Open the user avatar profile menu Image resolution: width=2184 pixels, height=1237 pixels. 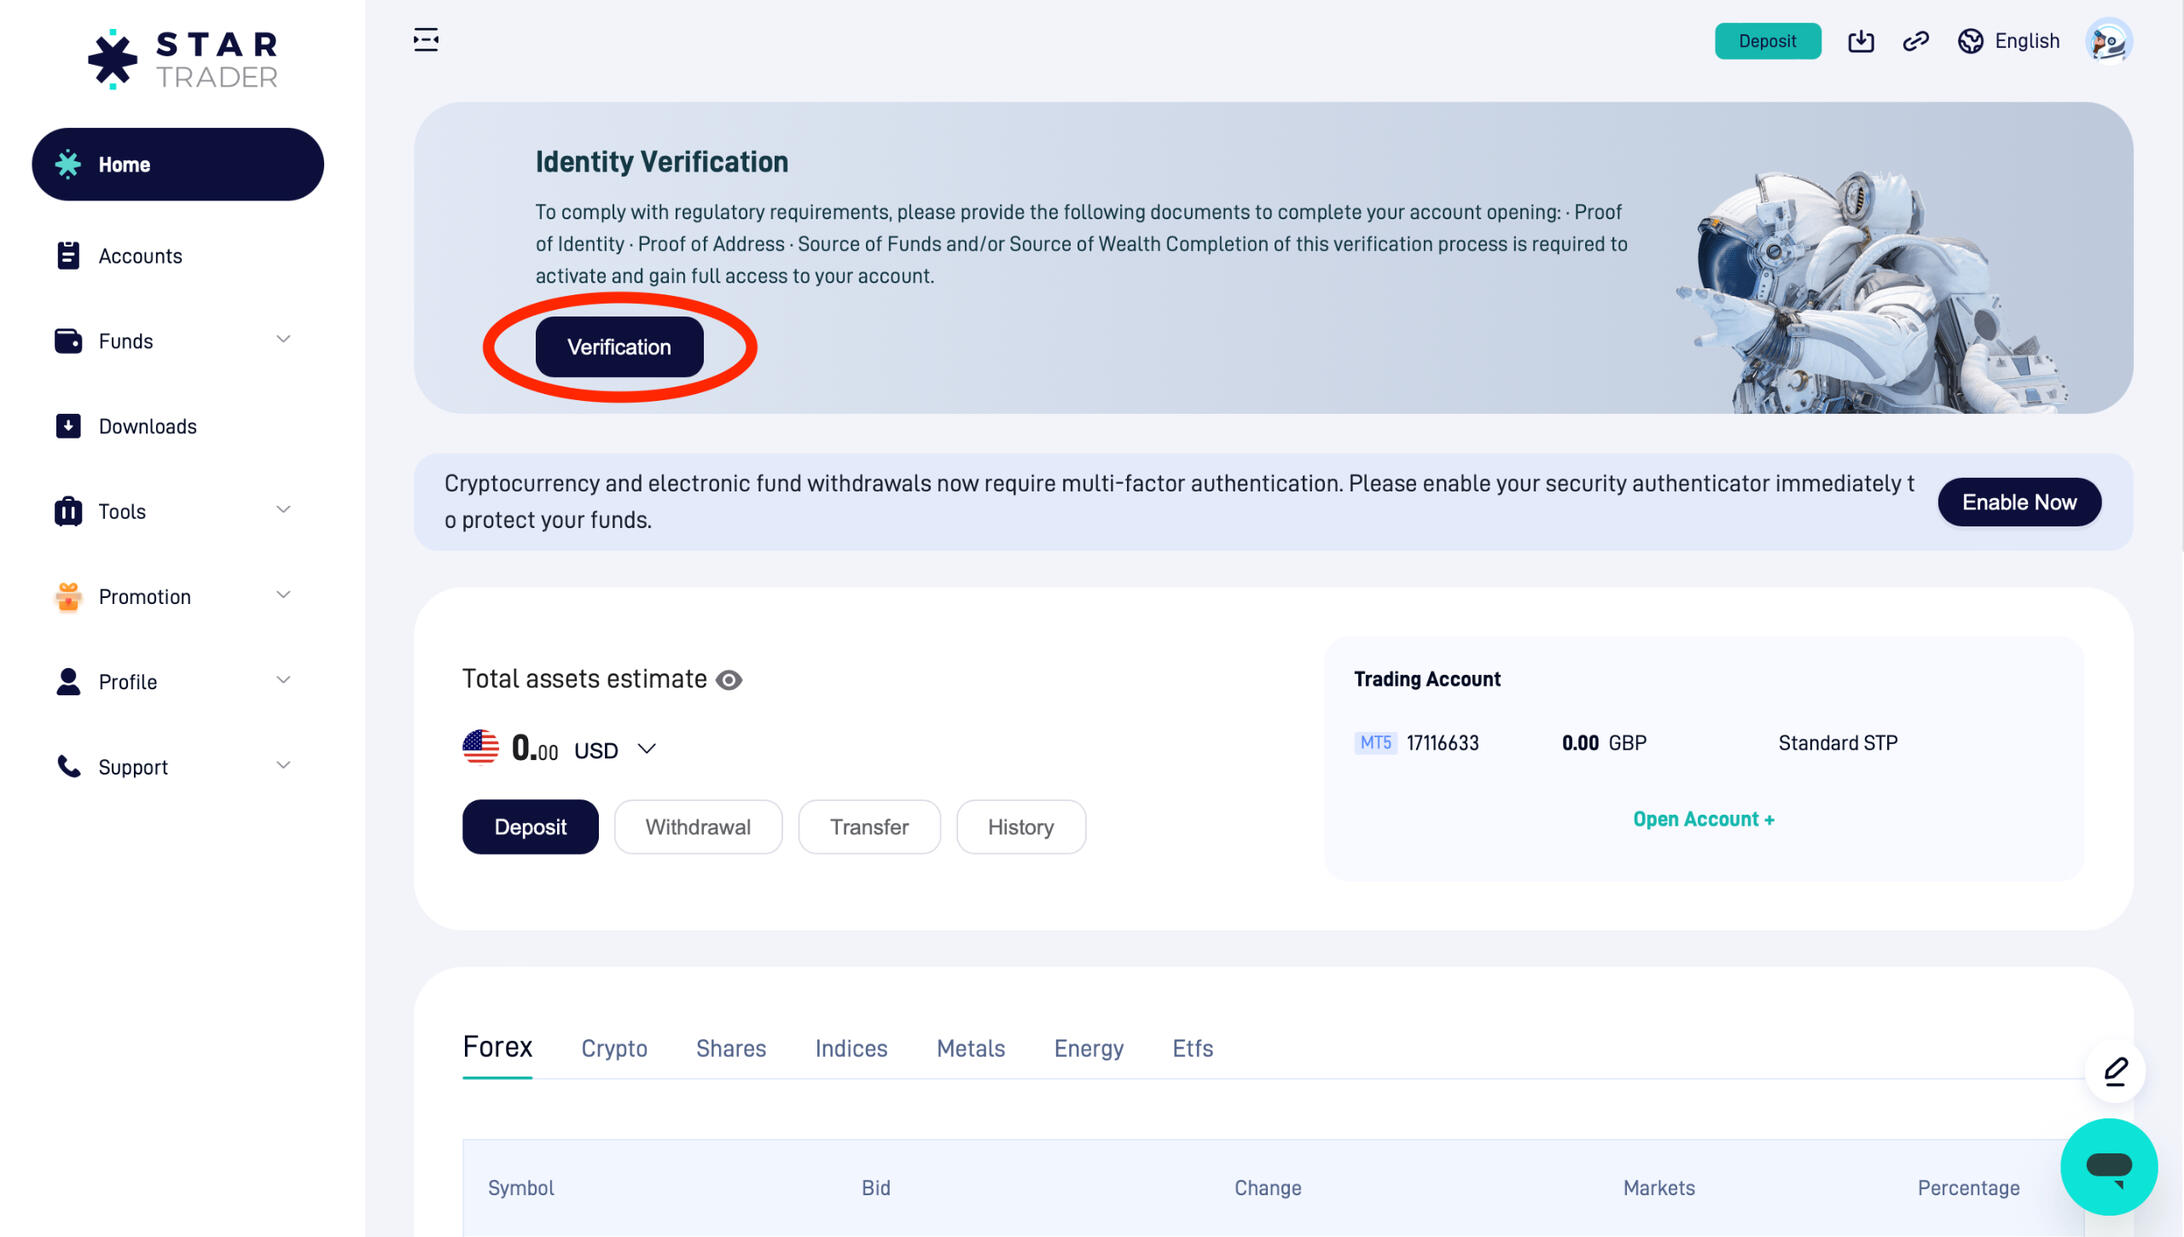[2108, 41]
